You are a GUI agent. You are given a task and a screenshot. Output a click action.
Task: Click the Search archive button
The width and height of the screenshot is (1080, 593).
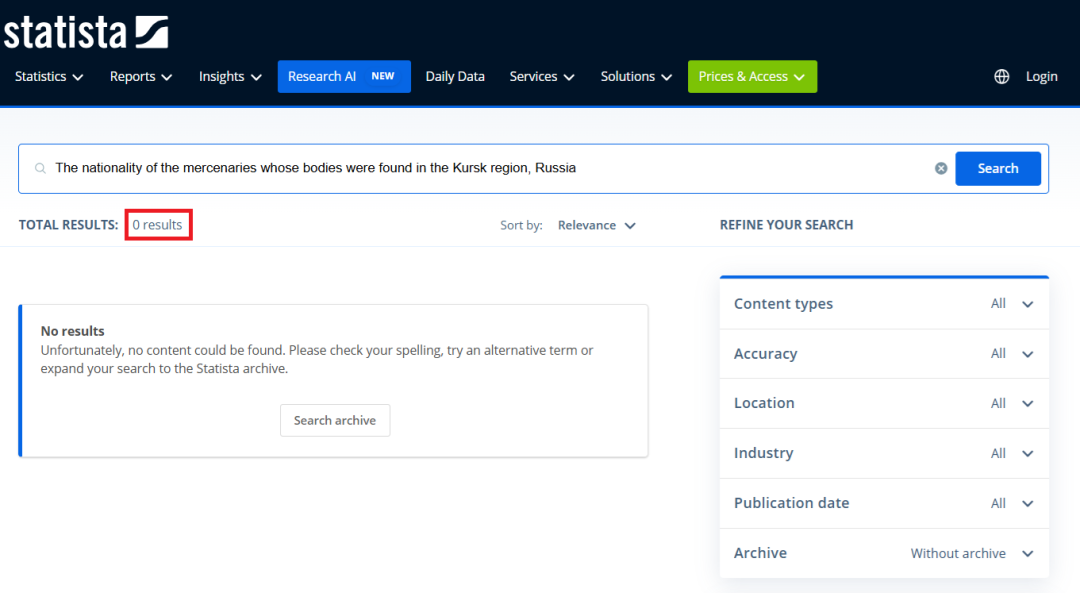(335, 420)
